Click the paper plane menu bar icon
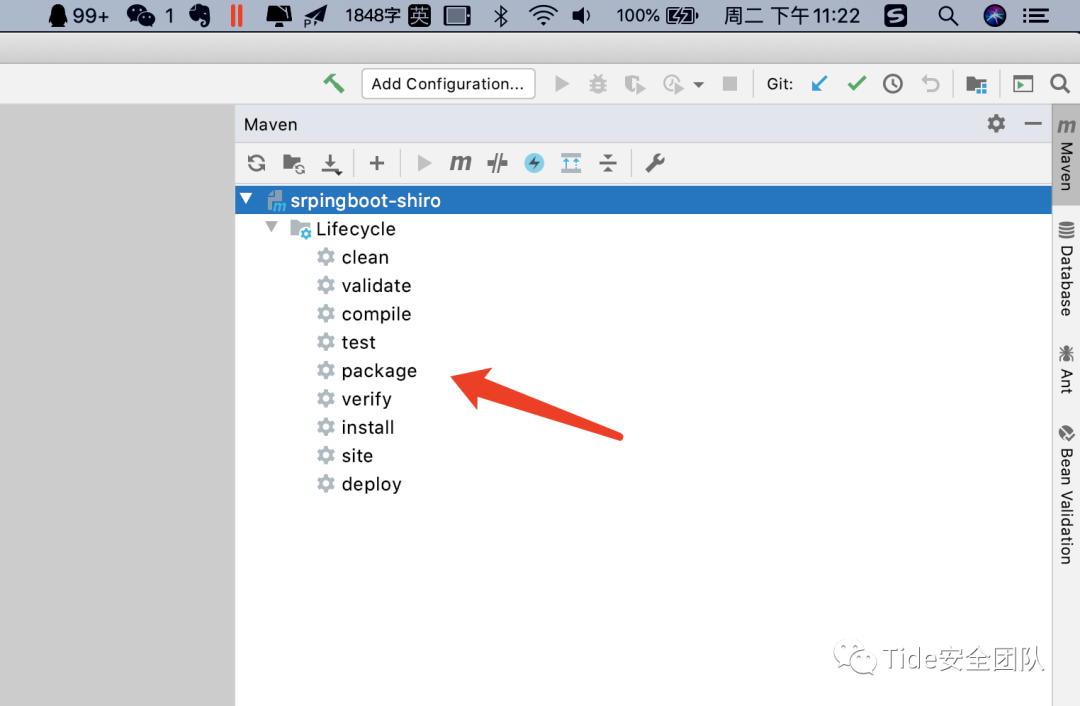1080x706 pixels. pyautogui.click(x=315, y=15)
